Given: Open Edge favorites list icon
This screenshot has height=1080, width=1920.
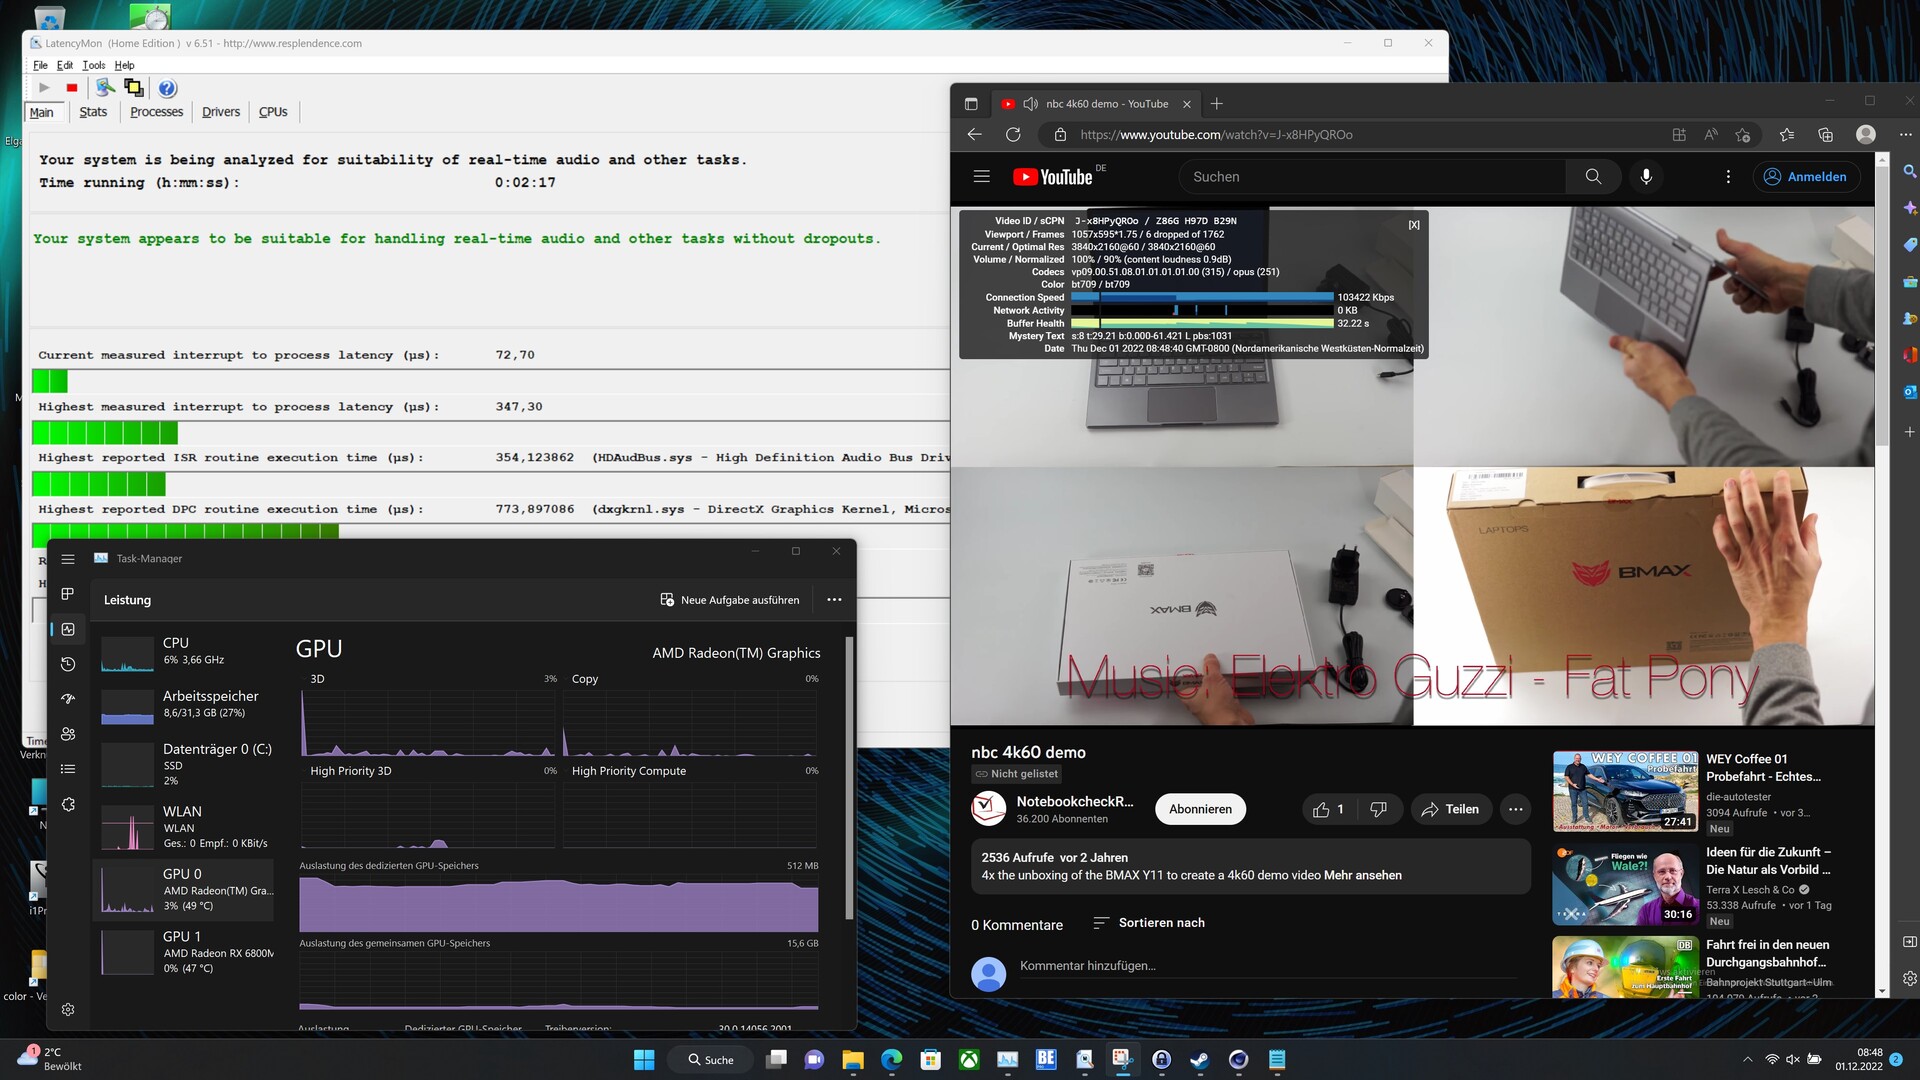Looking at the screenshot, I should (x=1787, y=135).
